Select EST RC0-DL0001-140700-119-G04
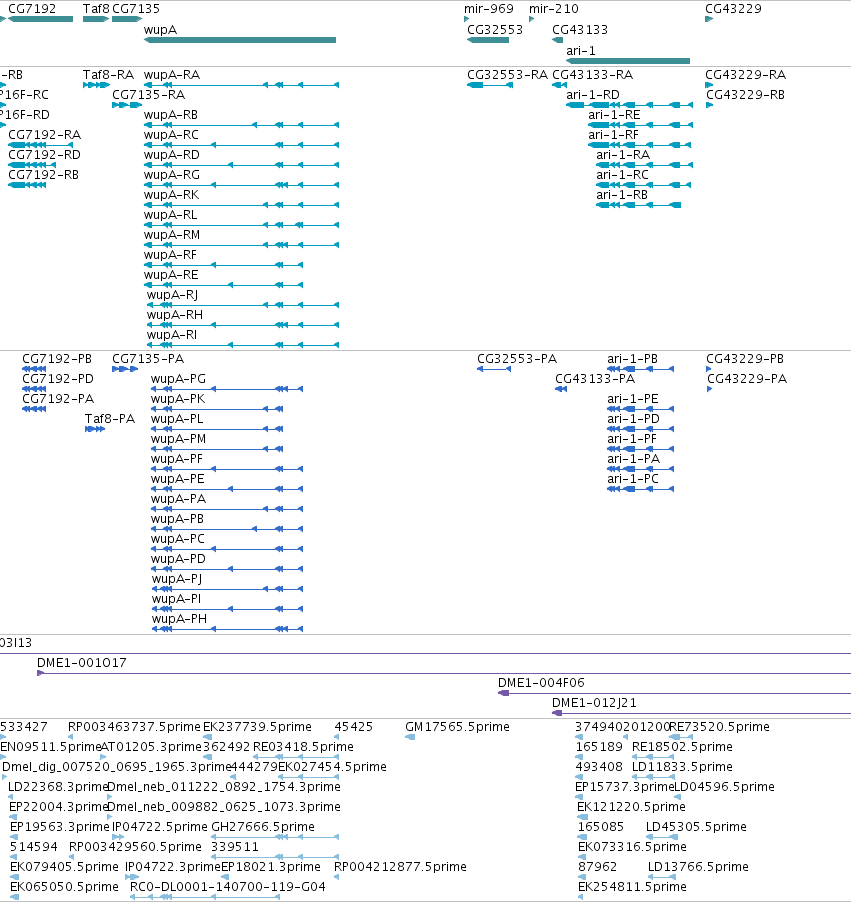This screenshot has width=851, height=902. tap(205, 897)
